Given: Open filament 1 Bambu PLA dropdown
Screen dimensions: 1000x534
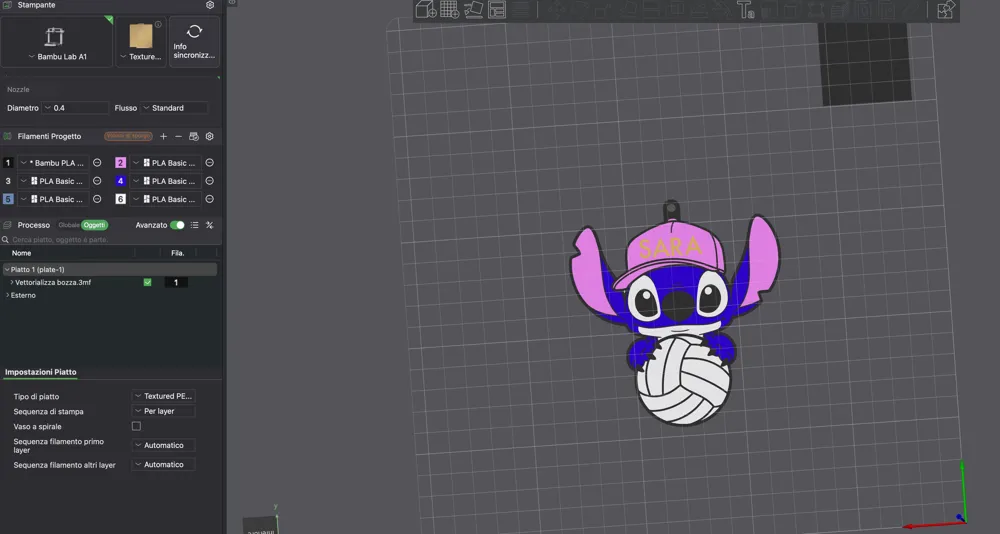Looking at the screenshot, I should point(52,163).
